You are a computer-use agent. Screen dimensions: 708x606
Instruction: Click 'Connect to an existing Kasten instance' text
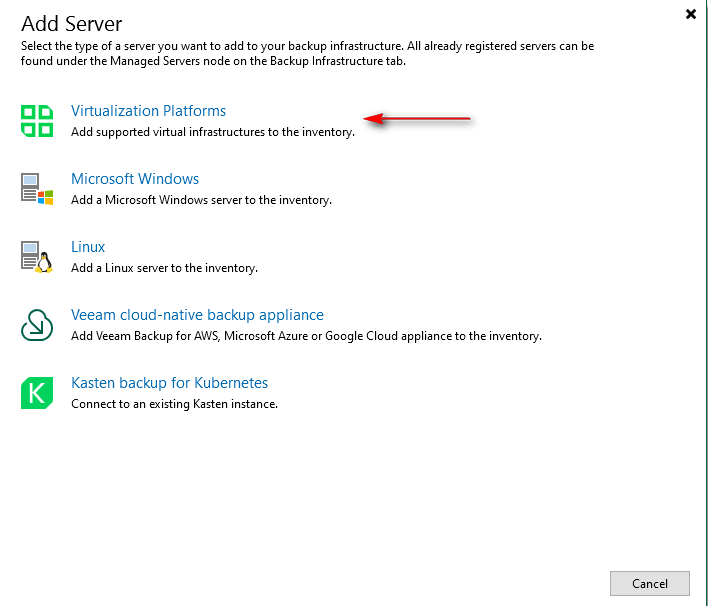174,404
